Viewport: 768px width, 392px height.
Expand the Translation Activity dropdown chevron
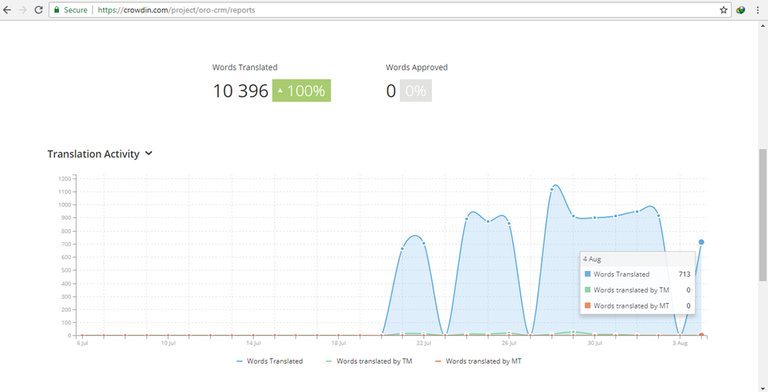click(149, 153)
